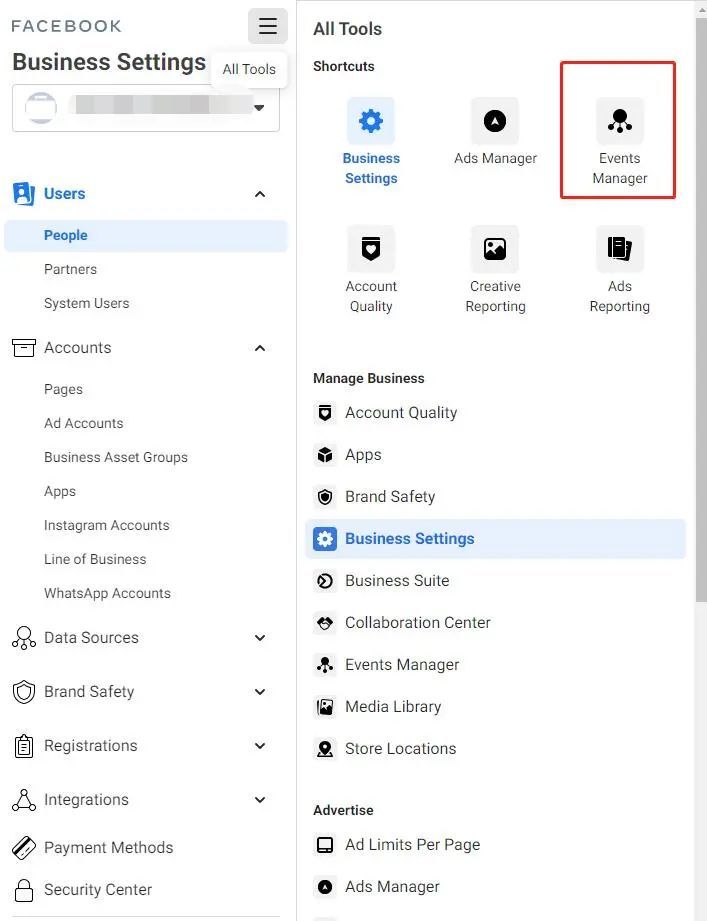Click the All Tools panel vertical scrollbar
Screen dimensions: 707x921
tap(701, 309)
